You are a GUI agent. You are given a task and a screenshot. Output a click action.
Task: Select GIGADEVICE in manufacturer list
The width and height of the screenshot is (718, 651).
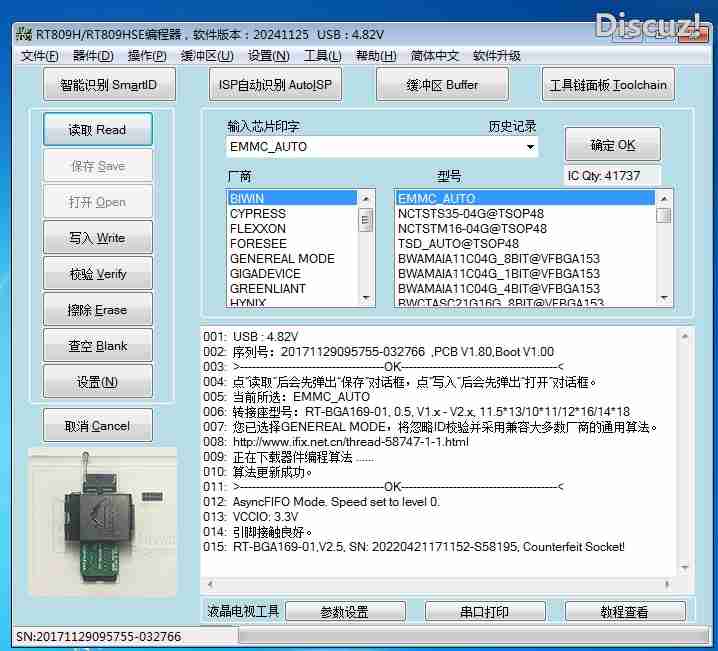(265, 273)
